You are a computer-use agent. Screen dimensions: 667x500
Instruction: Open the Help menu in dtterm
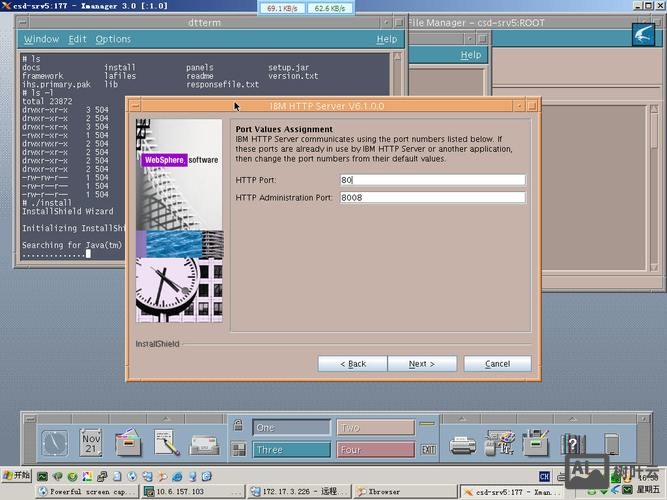click(x=386, y=39)
